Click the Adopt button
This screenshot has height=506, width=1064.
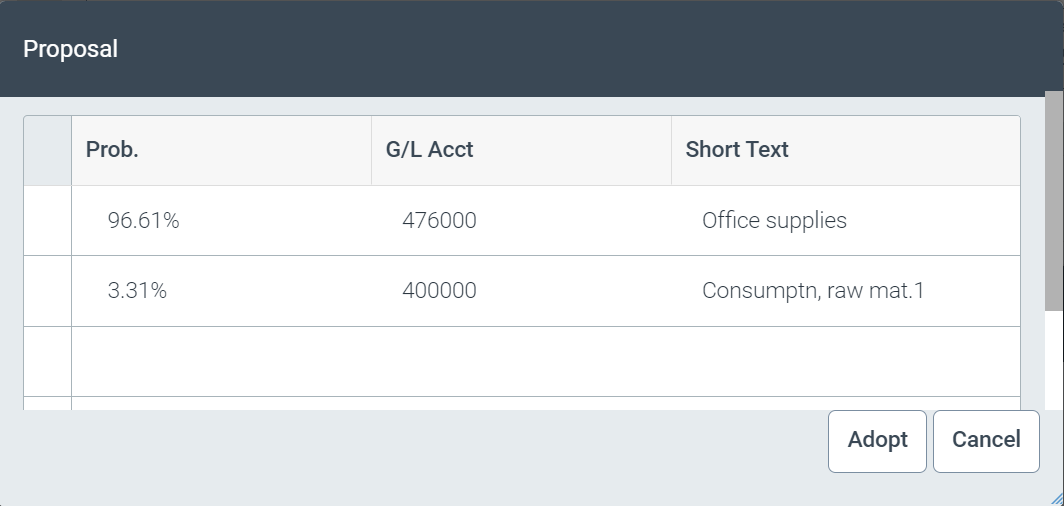[877, 440]
